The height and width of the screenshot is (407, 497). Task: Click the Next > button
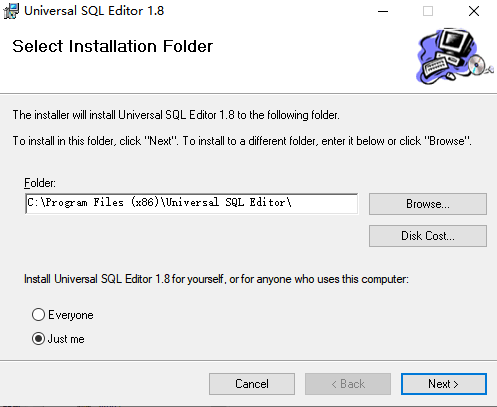(x=444, y=384)
